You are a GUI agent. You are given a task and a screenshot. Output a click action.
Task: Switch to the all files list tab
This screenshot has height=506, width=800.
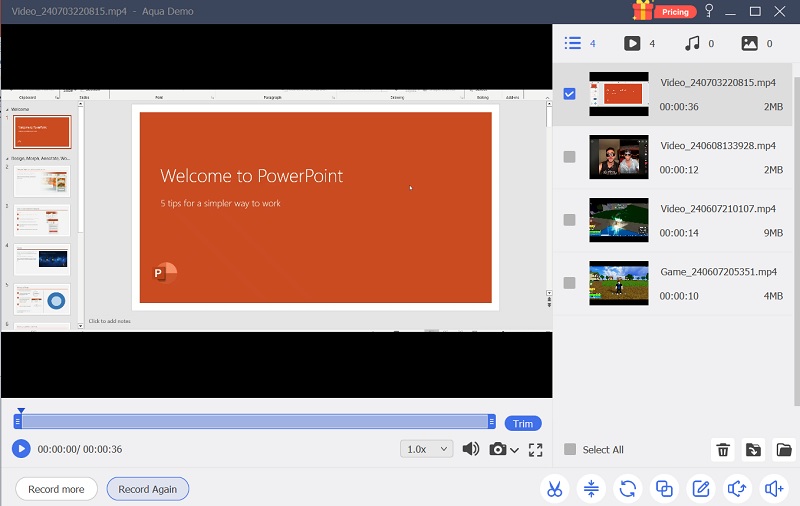click(580, 43)
